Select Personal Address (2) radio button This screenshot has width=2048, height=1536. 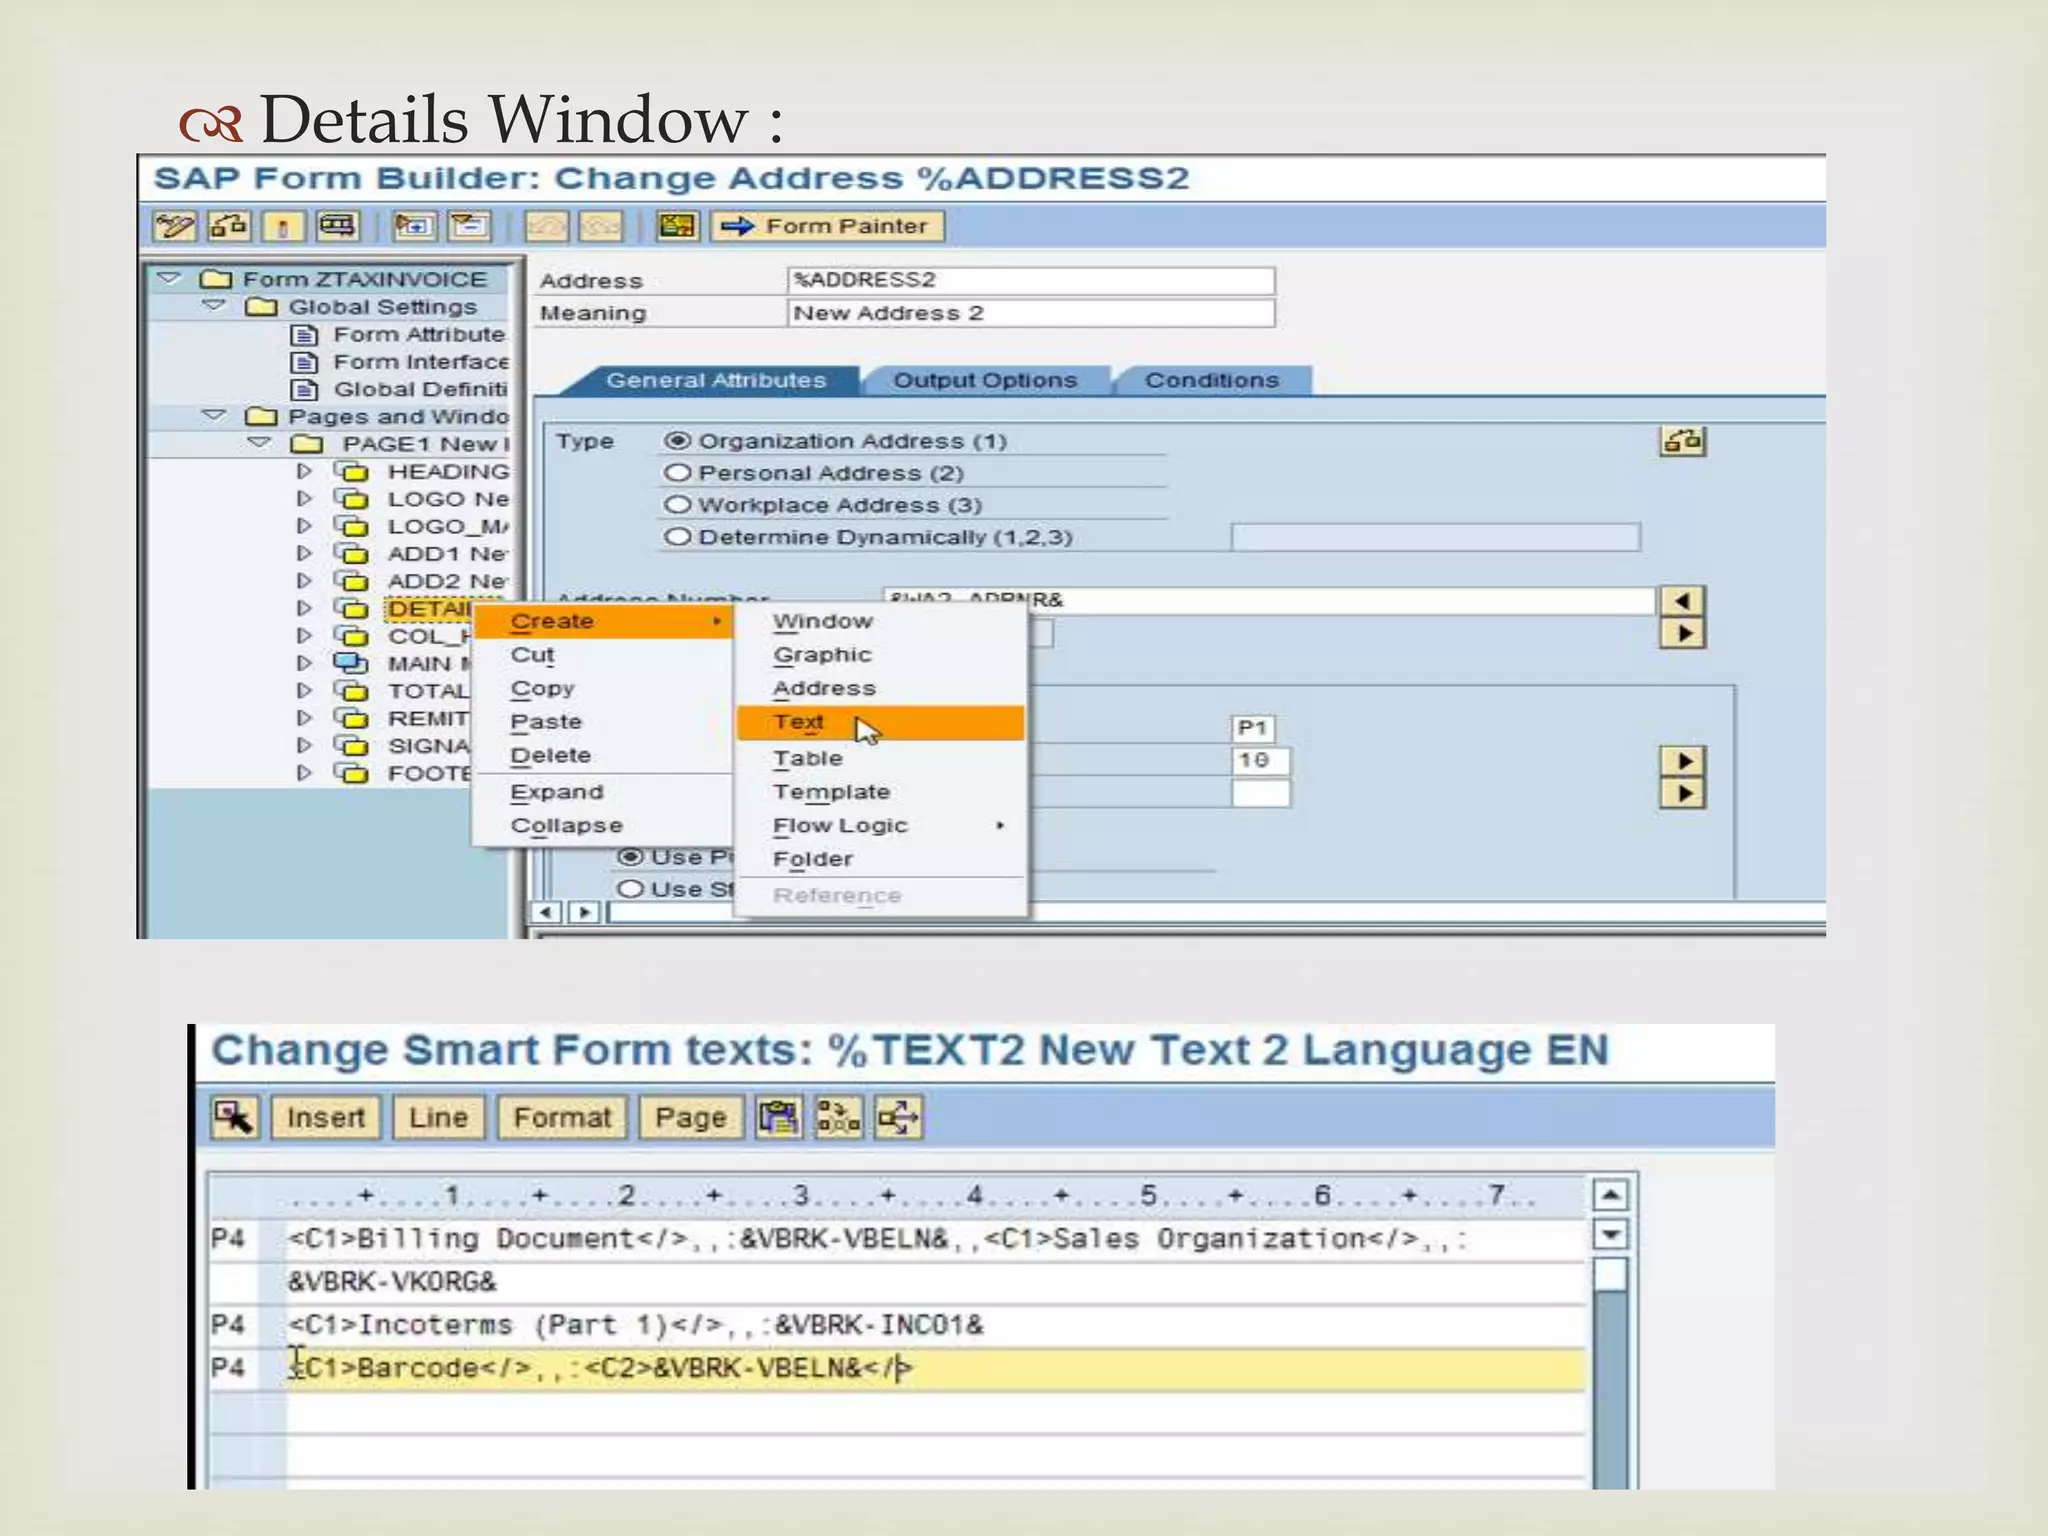678,473
